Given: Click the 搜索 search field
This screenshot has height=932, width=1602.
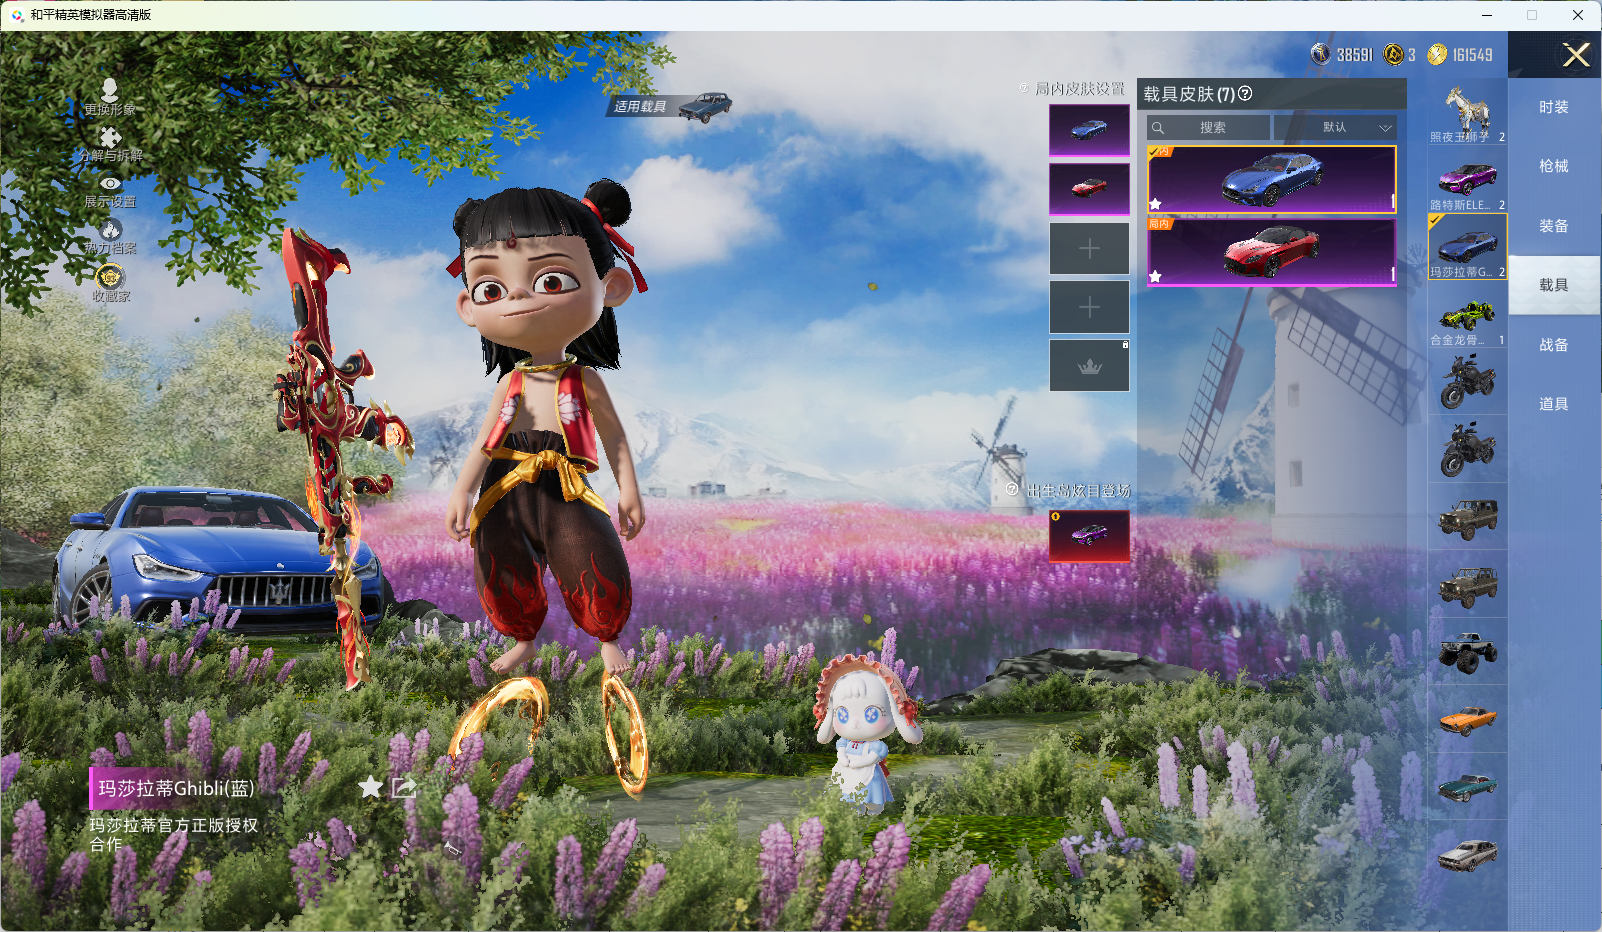Looking at the screenshot, I should coord(1209,128).
